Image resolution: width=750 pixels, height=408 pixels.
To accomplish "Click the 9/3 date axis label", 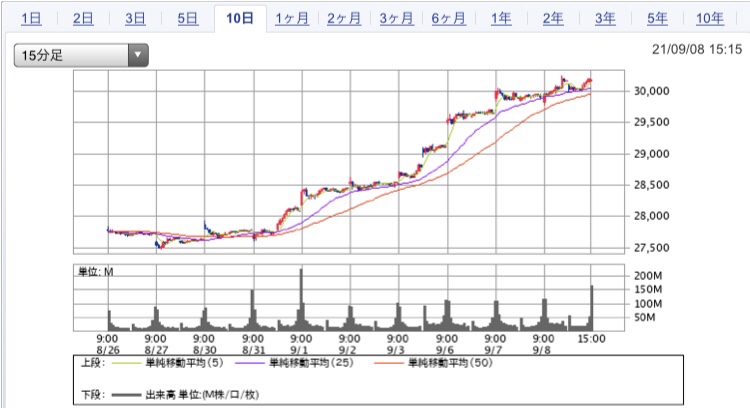I will [x=396, y=350].
